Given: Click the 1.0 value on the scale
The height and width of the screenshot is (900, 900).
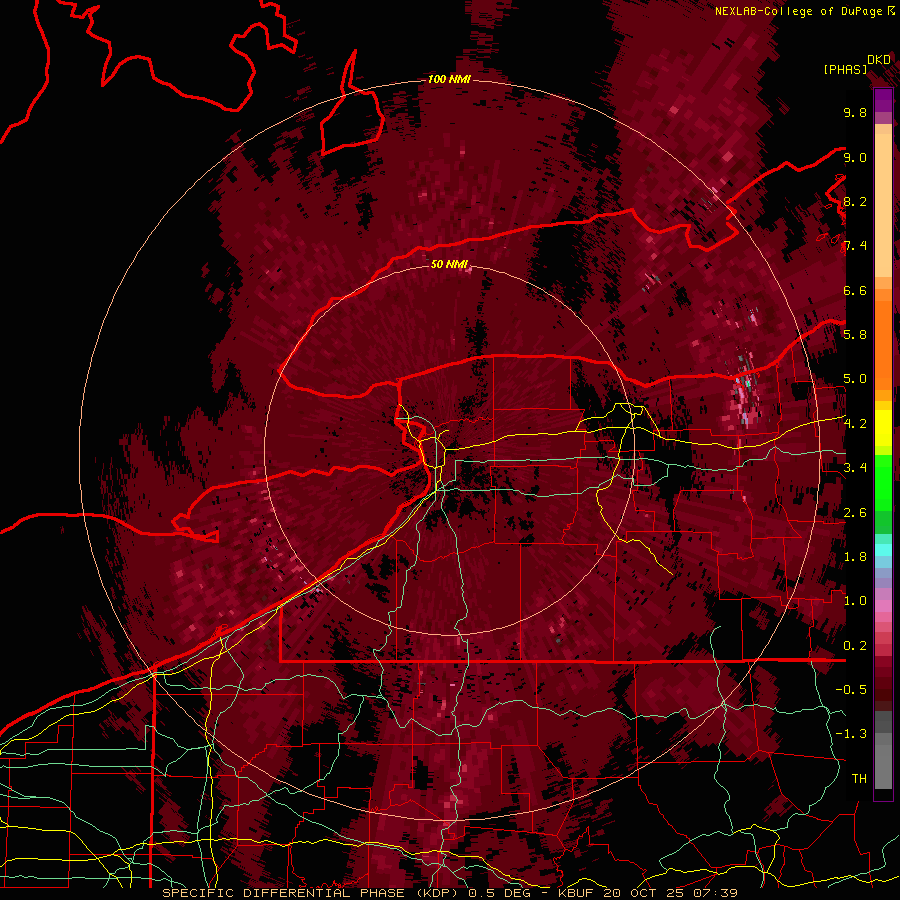Looking at the screenshot, I should pos(855,601).
